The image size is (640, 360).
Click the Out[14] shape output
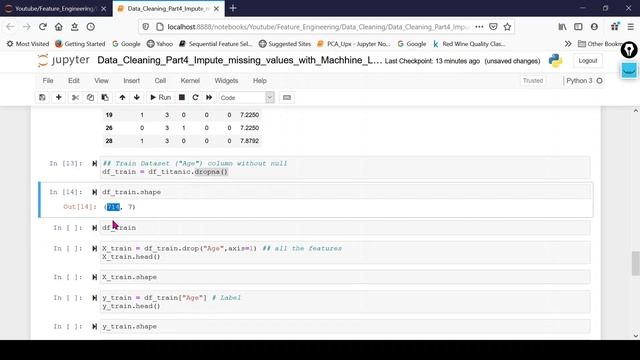tap(120, 207)
